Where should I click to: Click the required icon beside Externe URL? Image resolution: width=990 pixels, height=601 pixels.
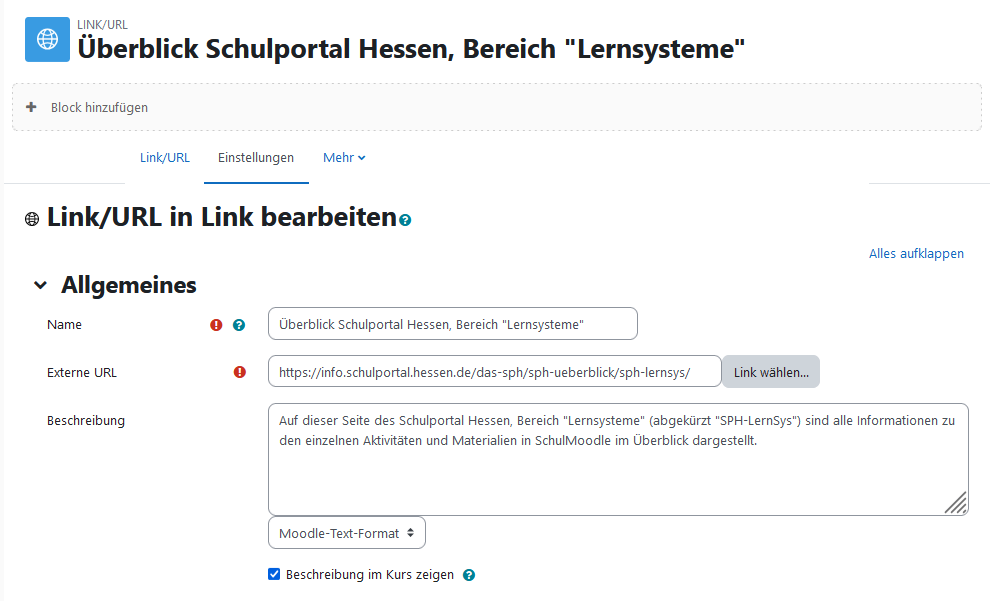239,372
